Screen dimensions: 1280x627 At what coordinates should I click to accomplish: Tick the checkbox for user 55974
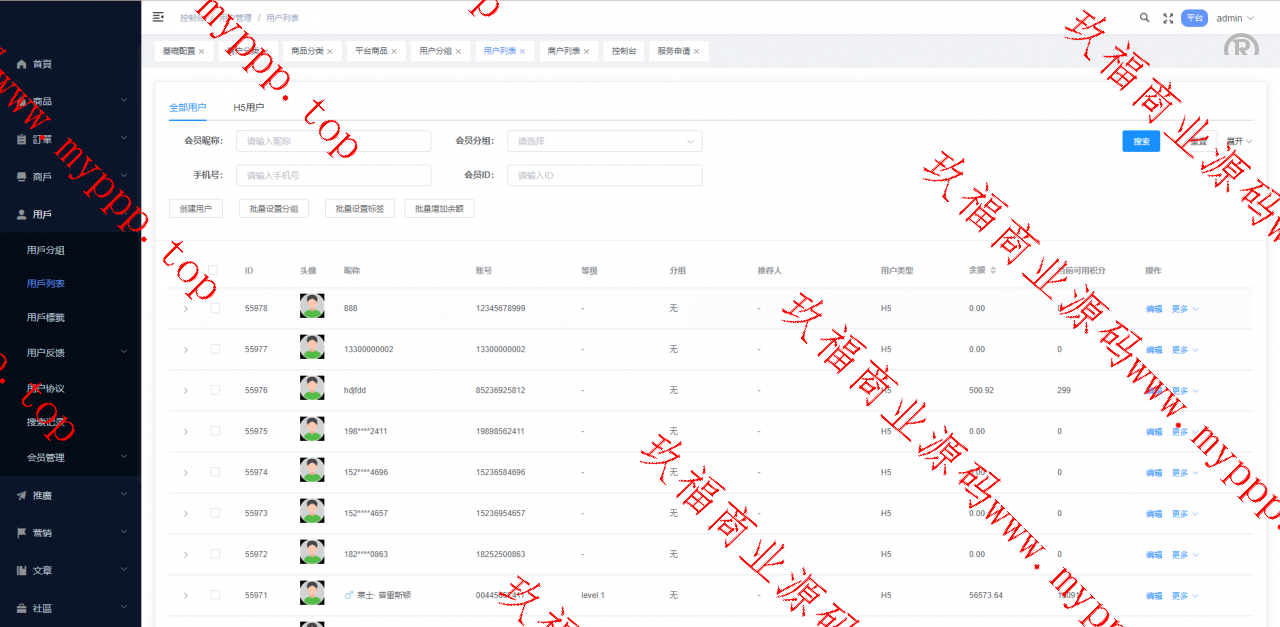[215, 472]
